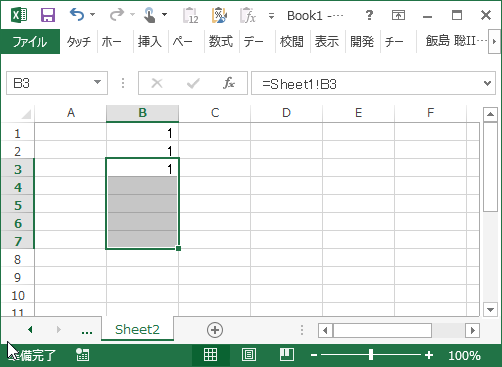Click the horizontal scrollbar left arrow

(325, 330)
